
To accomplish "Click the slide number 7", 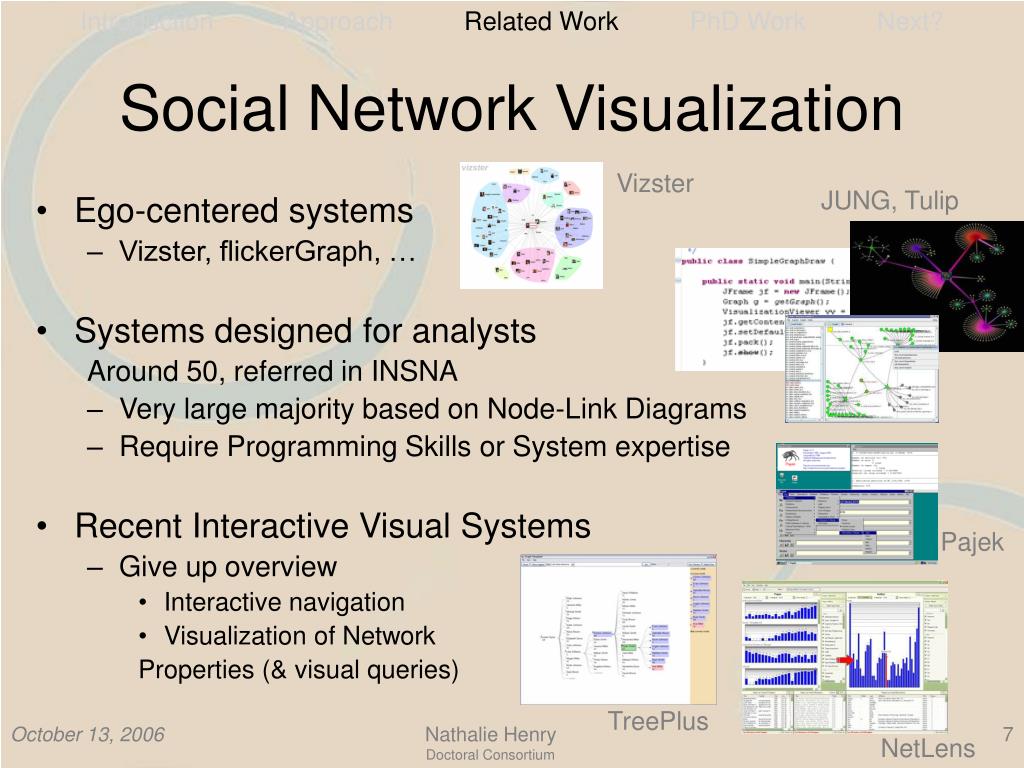I will pos(1008,734).
